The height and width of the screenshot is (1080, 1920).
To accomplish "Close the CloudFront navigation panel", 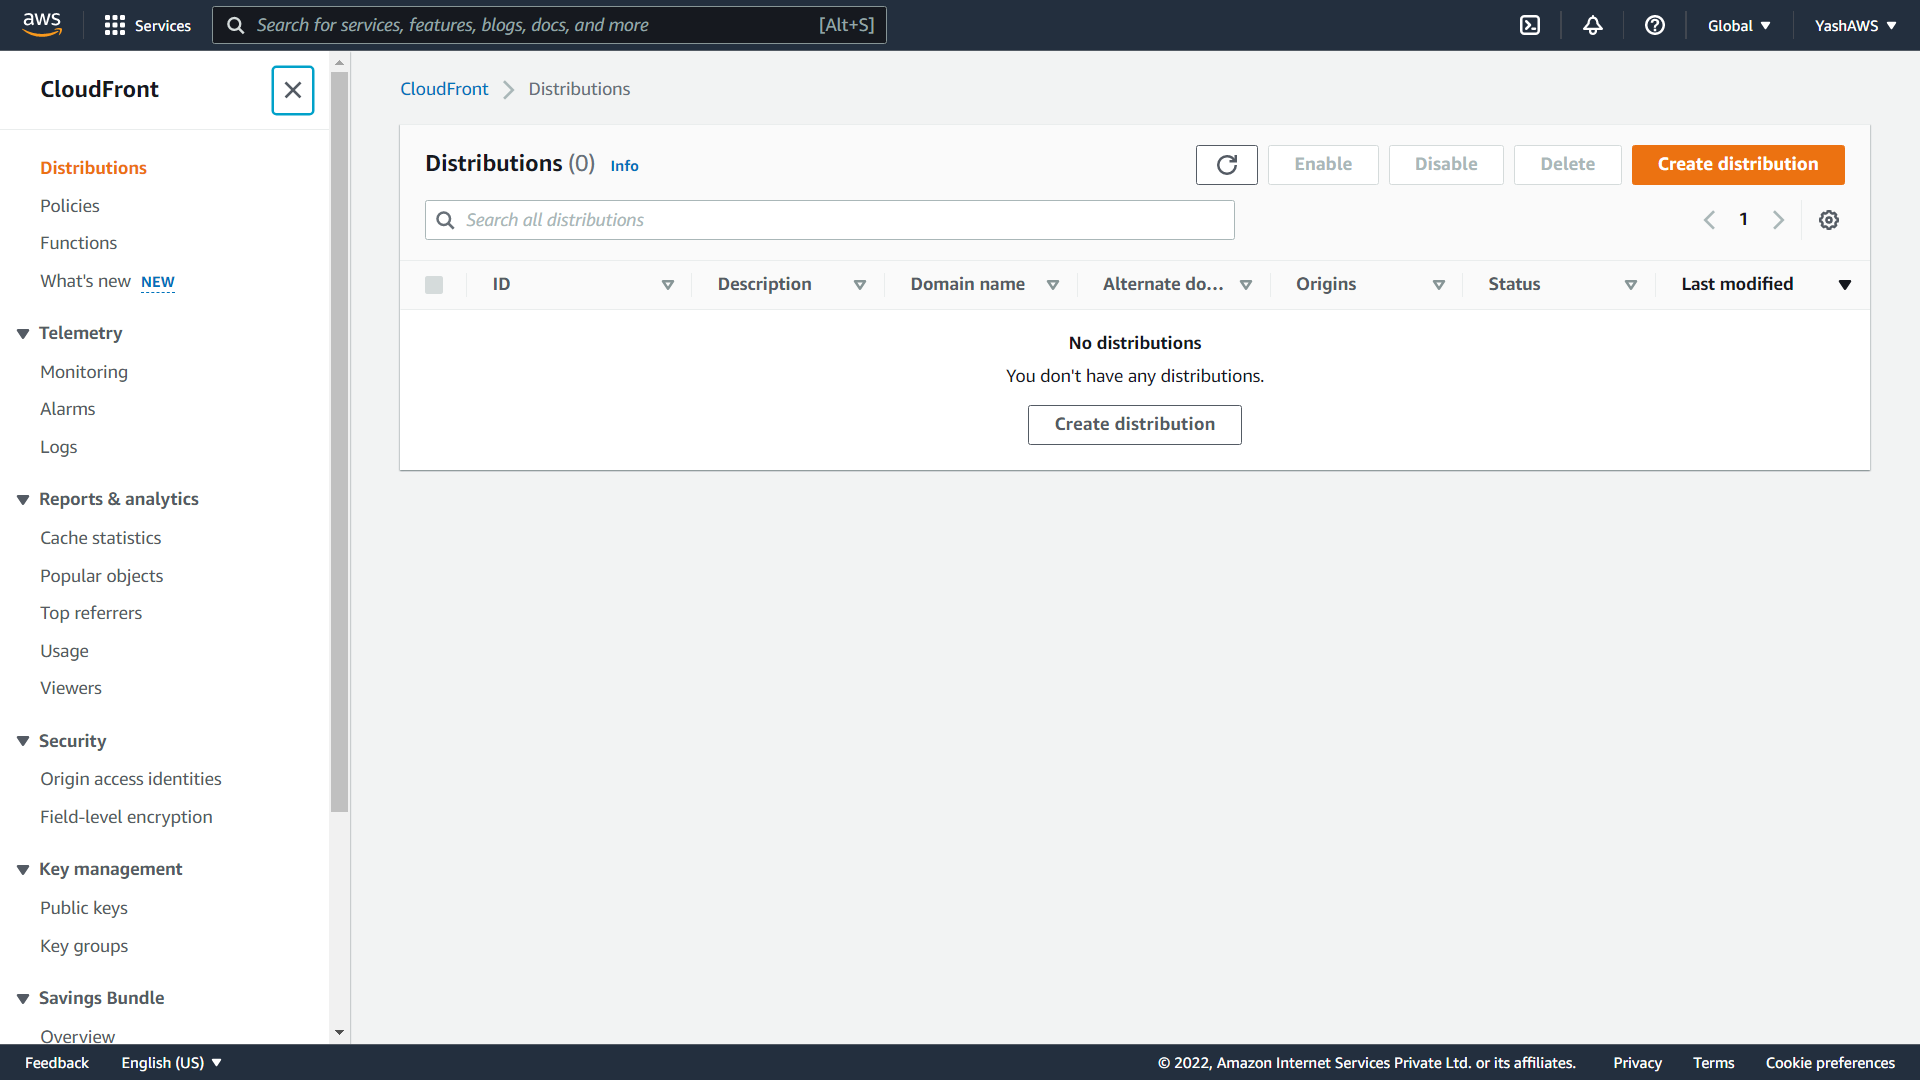I will [x=293, y=90].
